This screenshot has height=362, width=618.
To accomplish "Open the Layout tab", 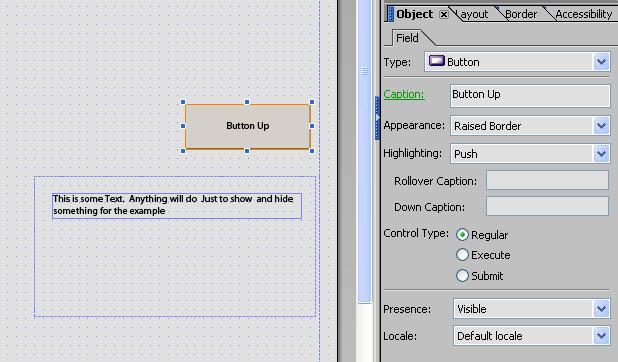I will tap(474, 15).
